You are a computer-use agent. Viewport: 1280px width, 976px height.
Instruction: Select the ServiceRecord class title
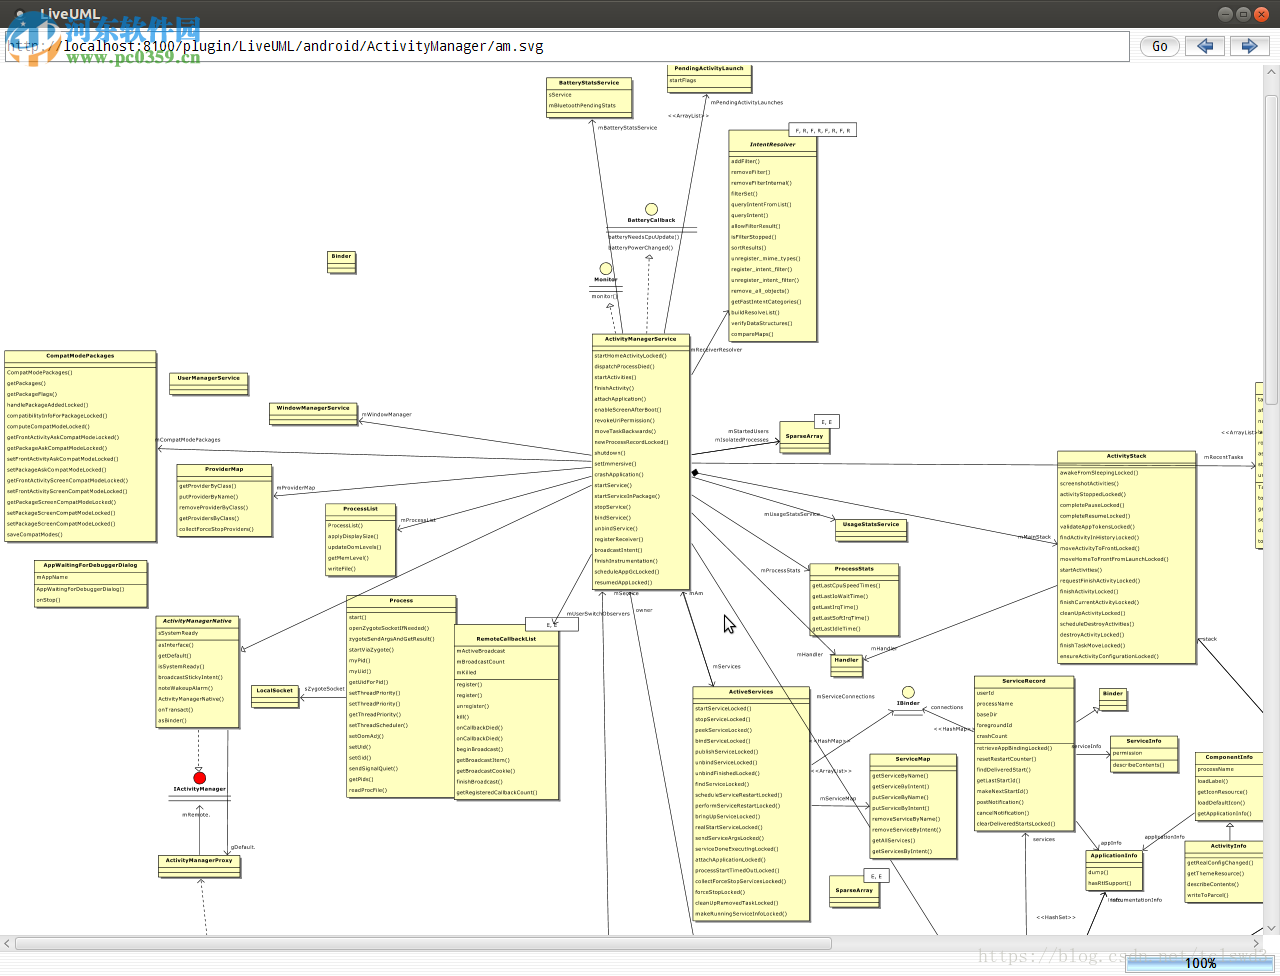[1024, 681]
